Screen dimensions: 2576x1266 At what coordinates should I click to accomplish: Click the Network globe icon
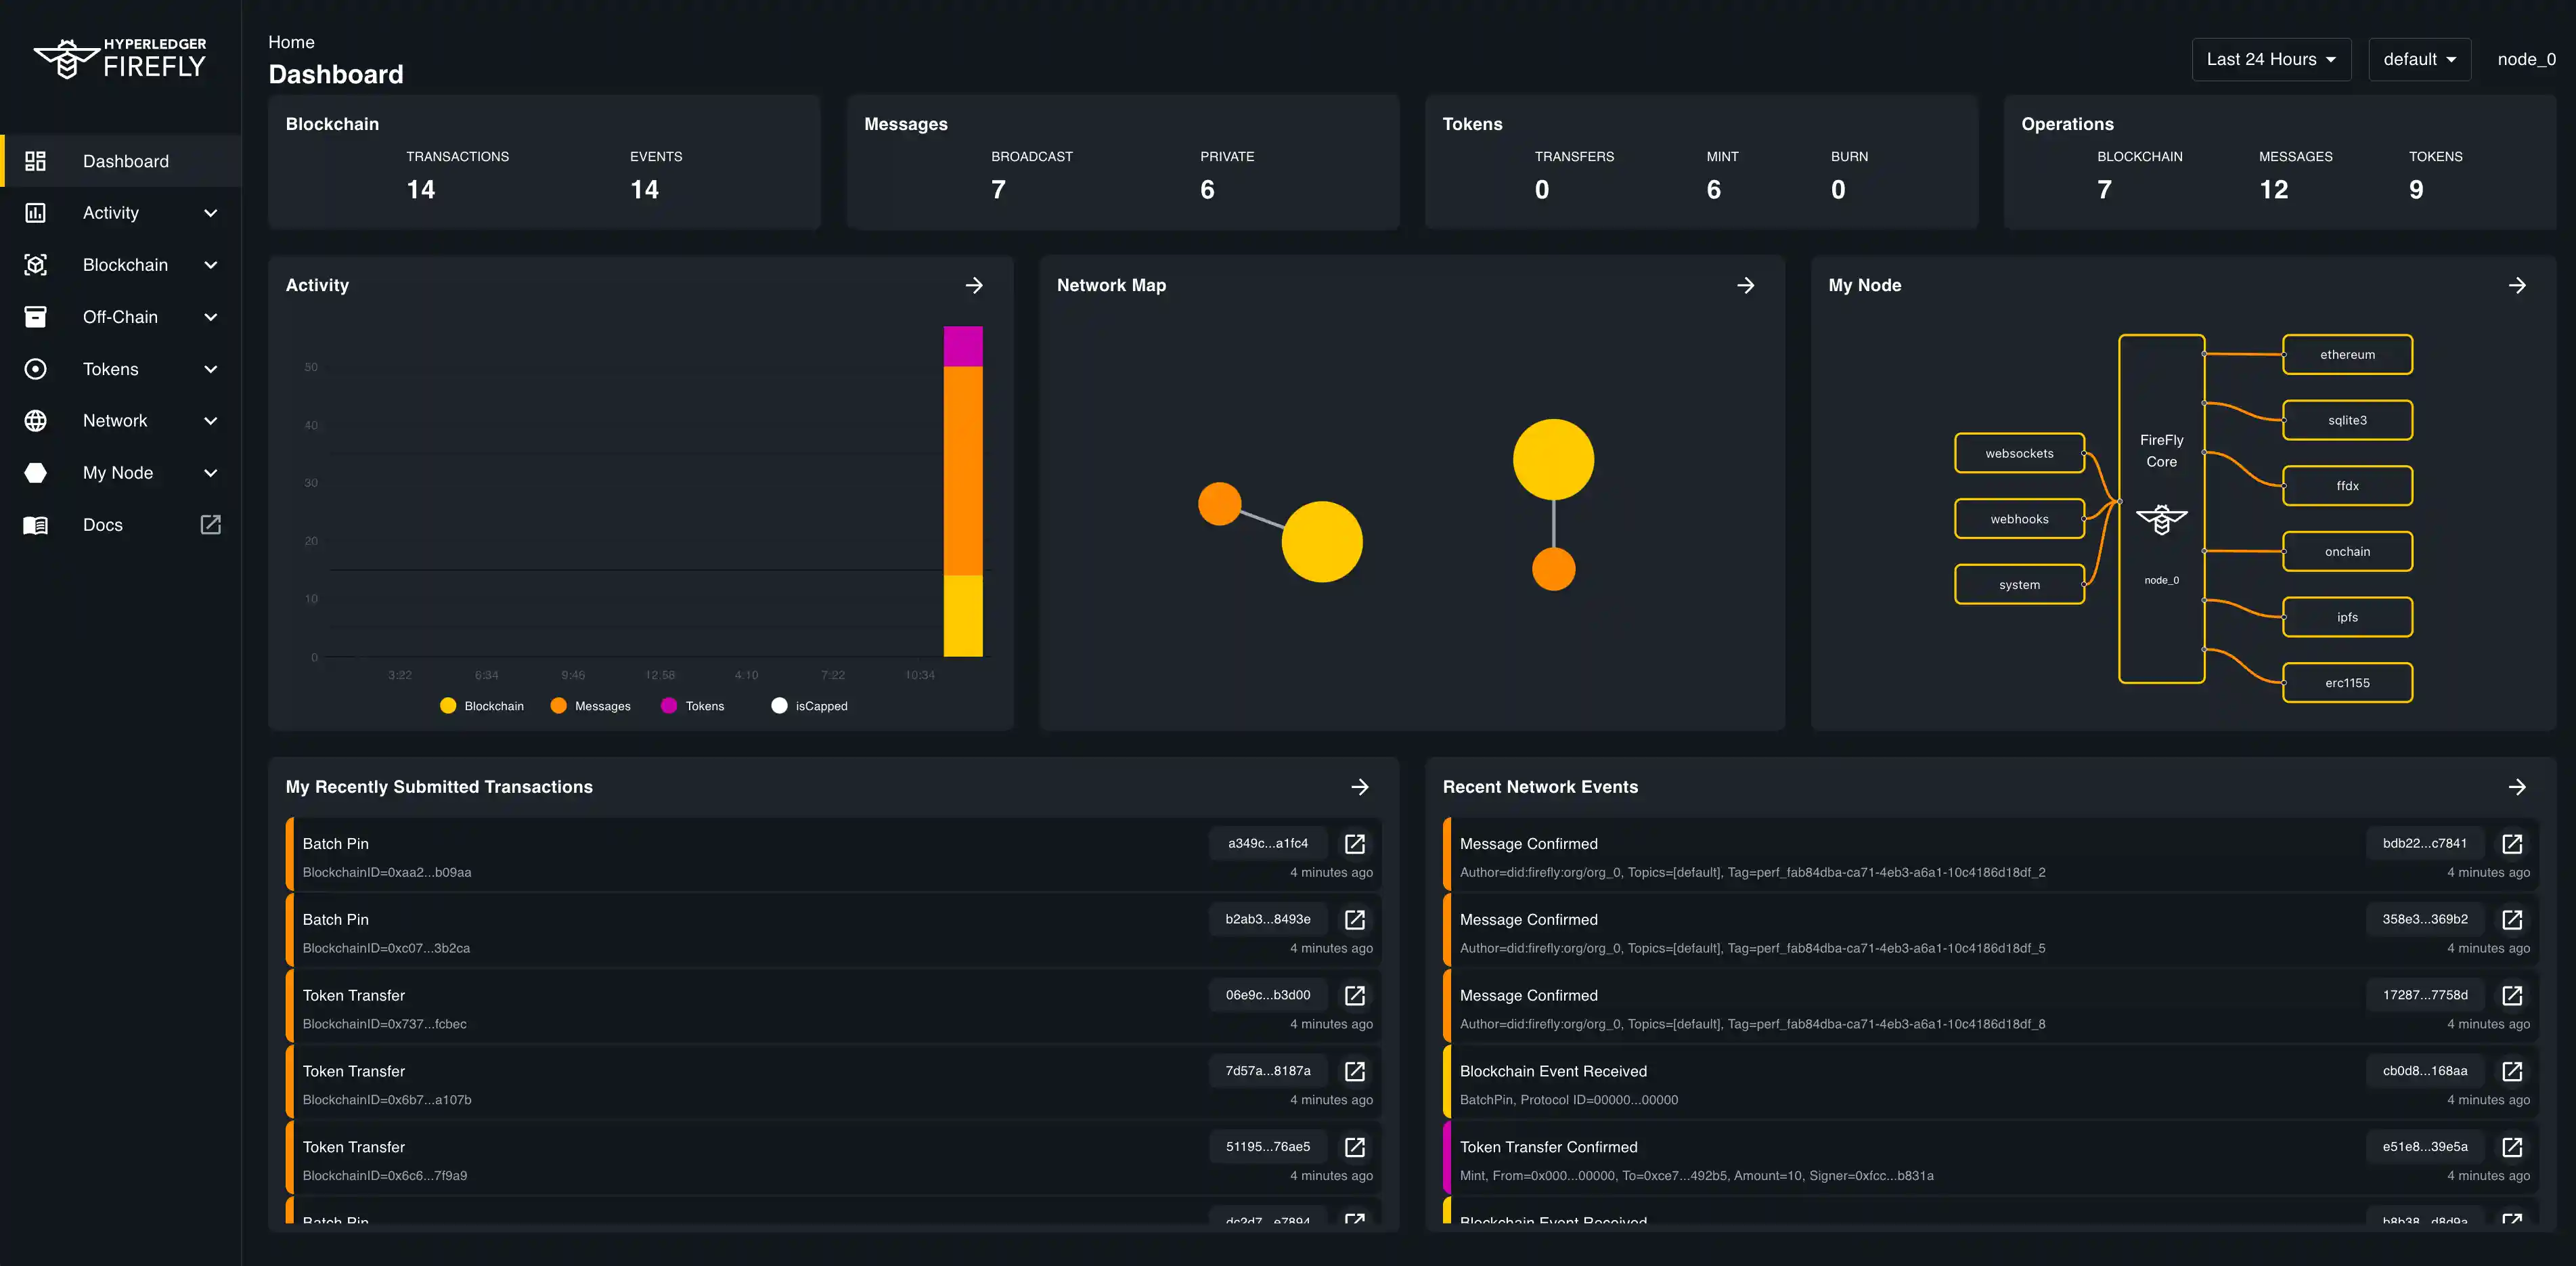36,420
